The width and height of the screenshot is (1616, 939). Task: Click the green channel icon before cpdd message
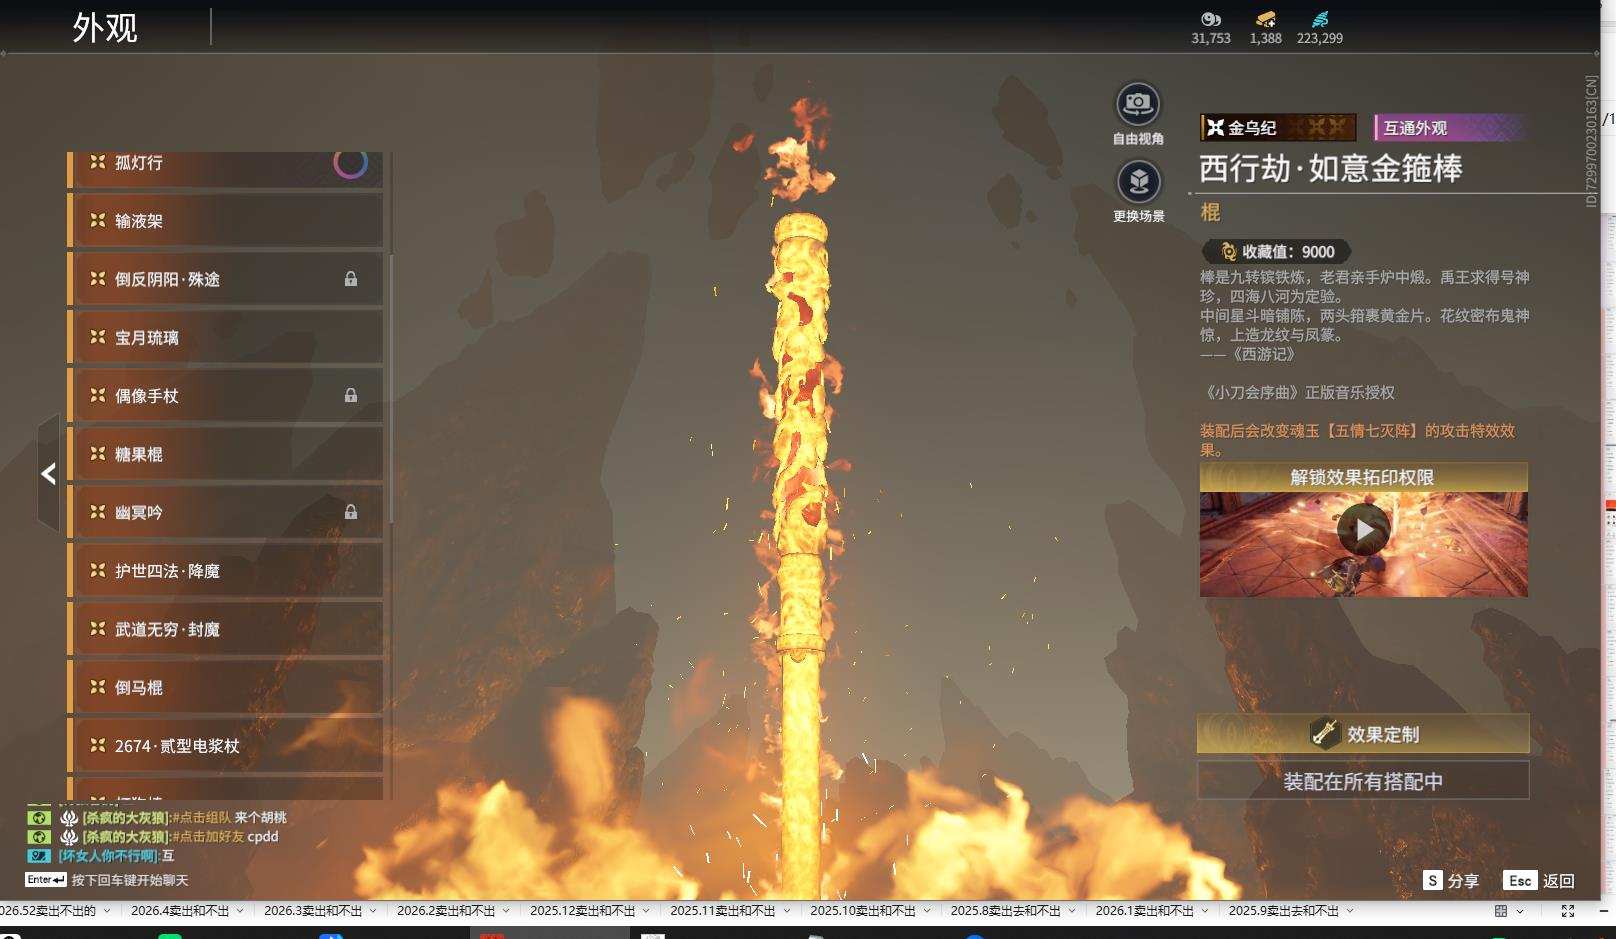pos(39,837)
